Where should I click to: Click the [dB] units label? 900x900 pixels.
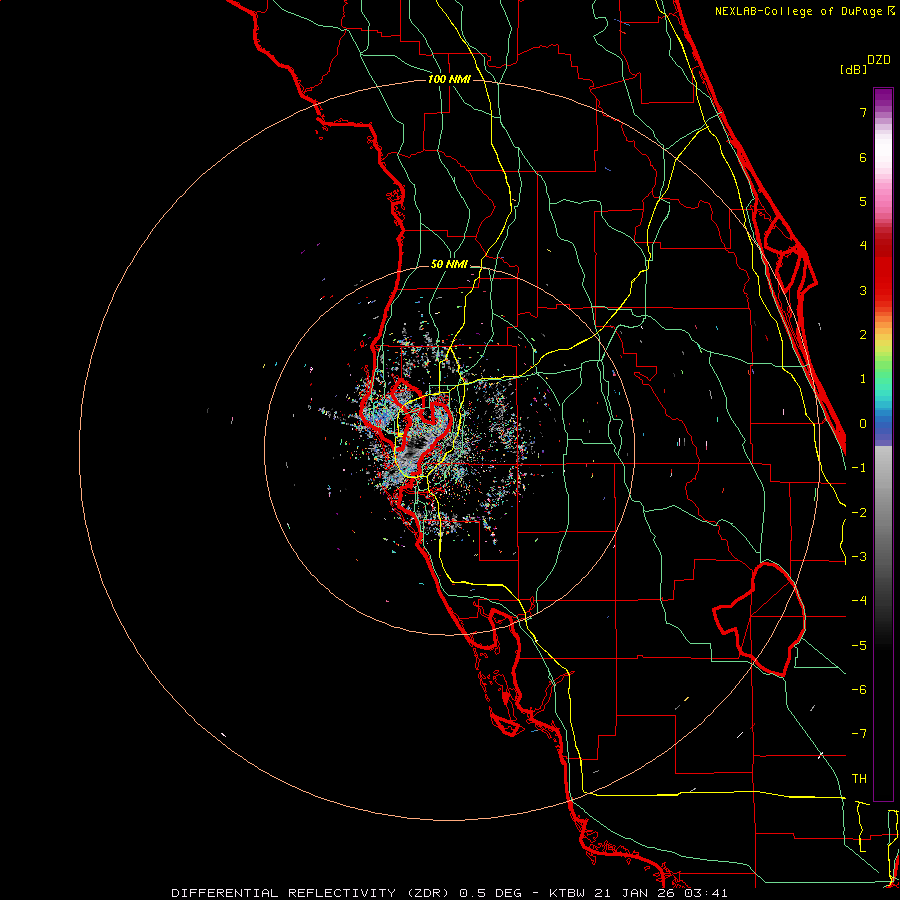(854, 69)
